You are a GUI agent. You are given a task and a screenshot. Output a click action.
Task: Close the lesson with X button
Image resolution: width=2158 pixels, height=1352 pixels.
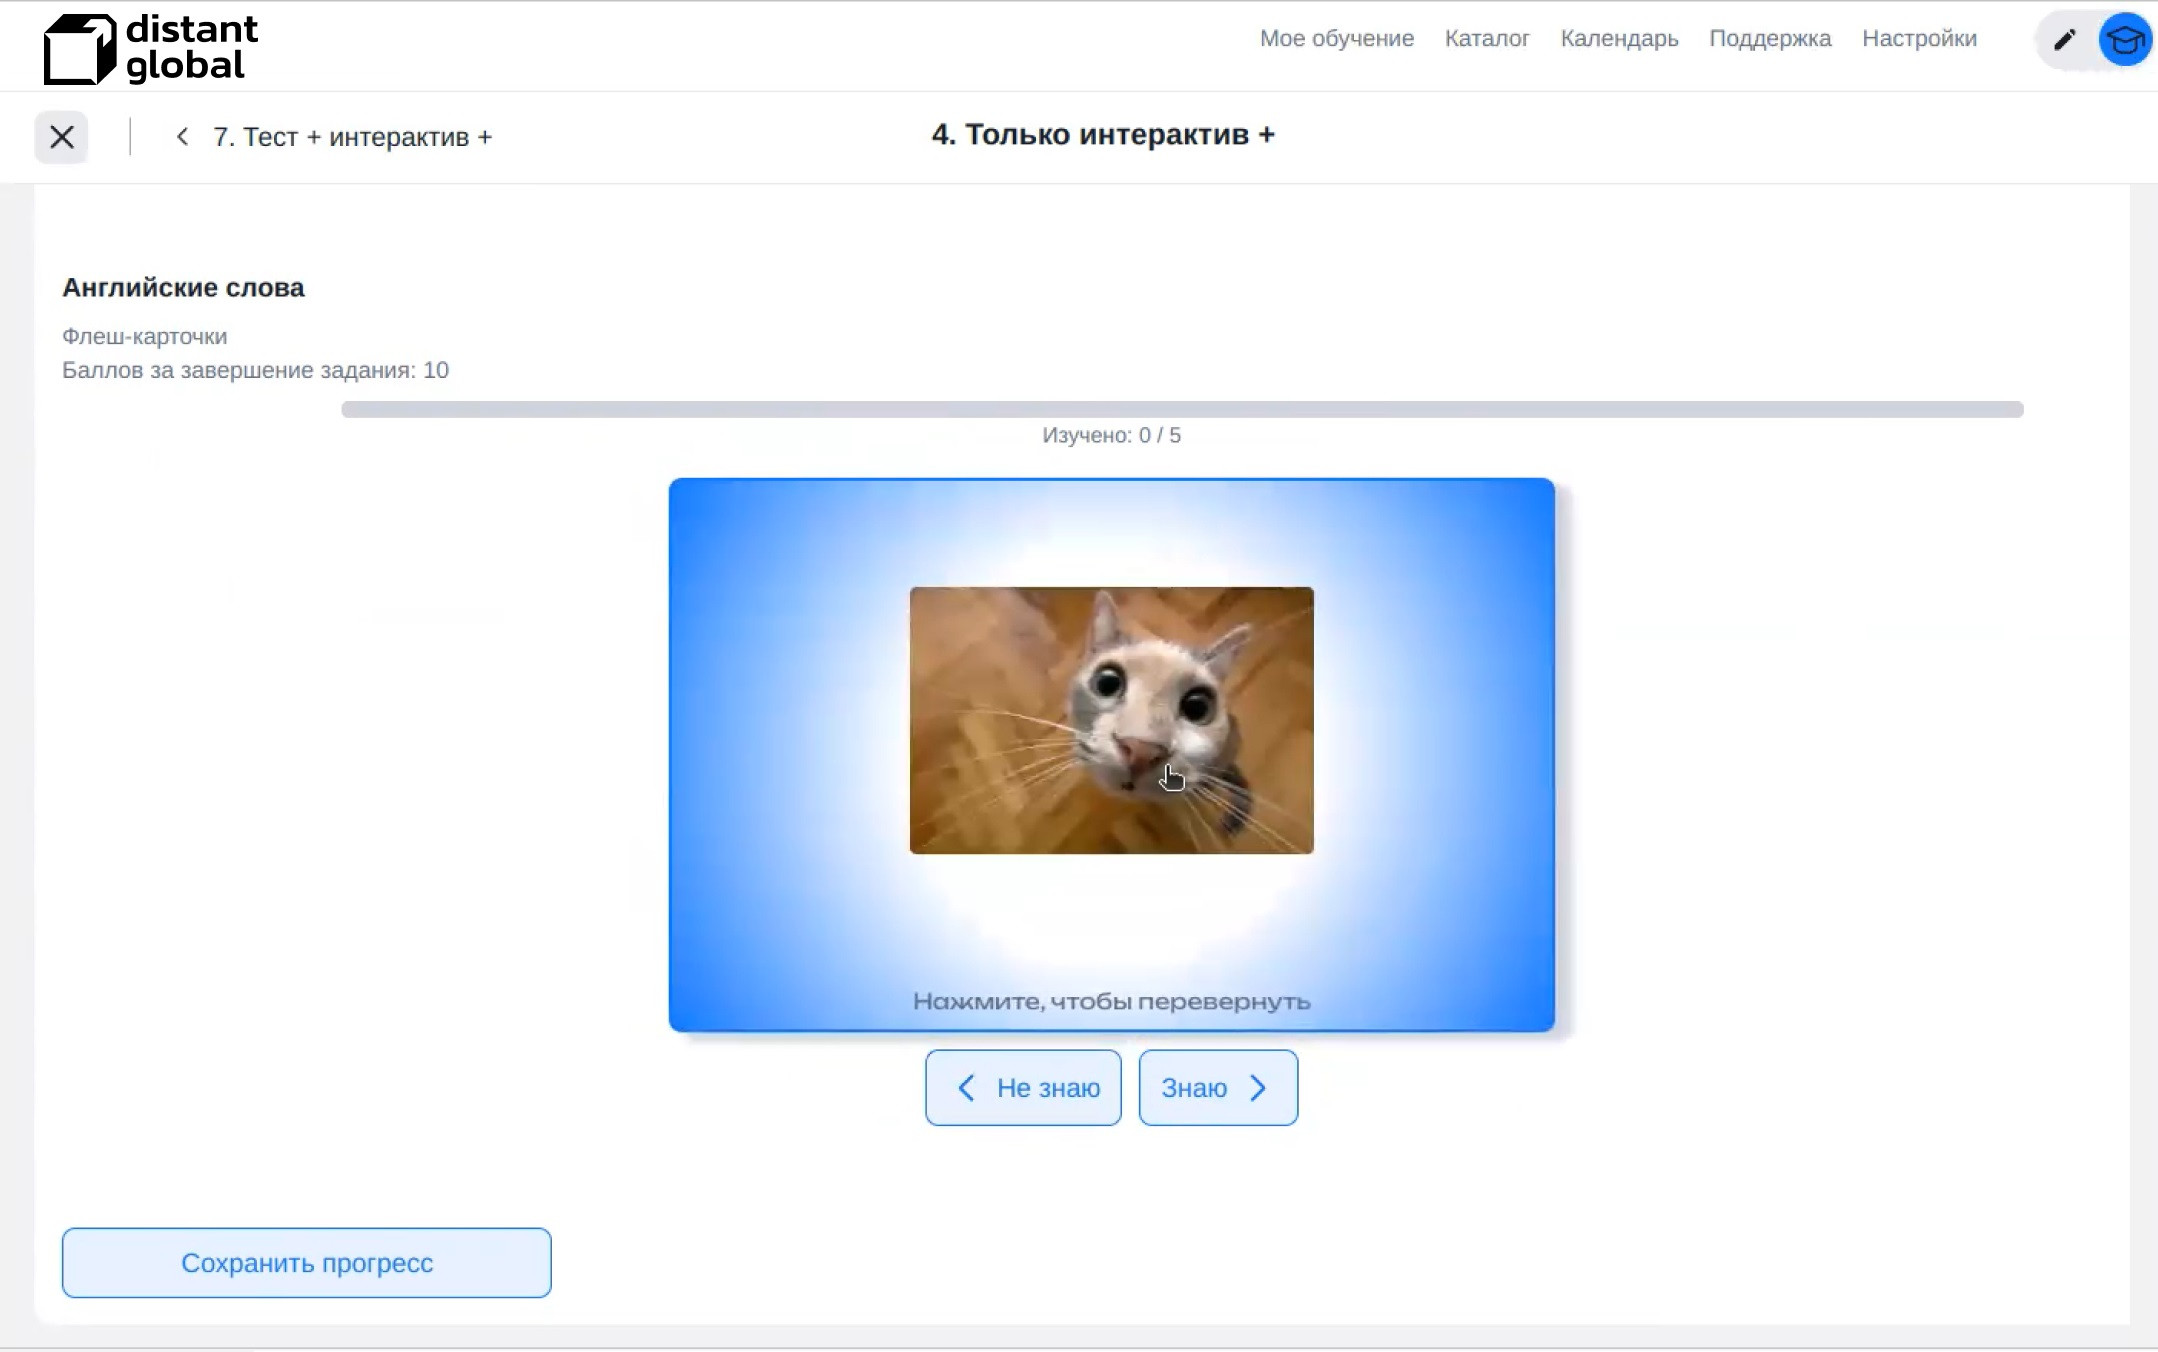(x=62, y=137)
